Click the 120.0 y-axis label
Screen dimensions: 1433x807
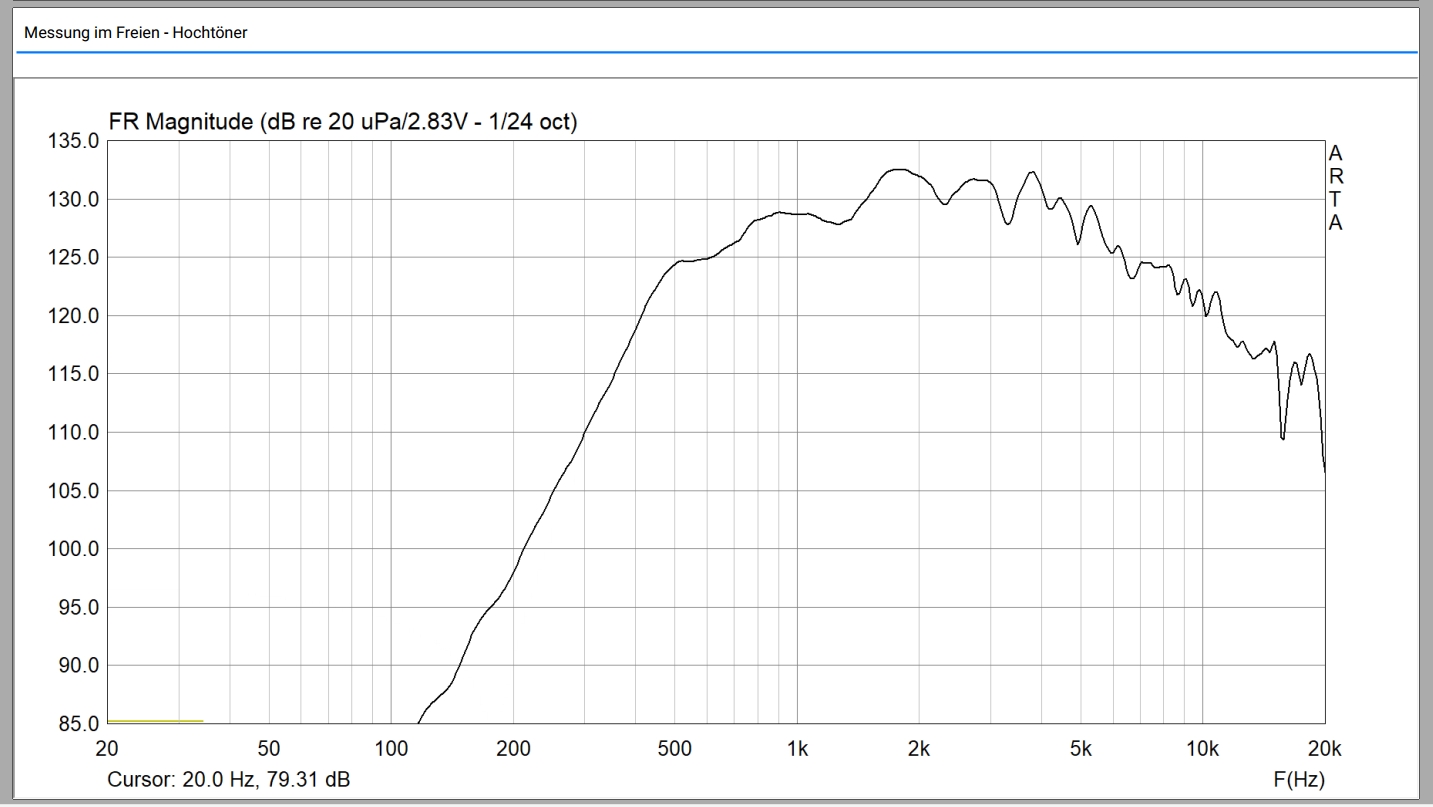75,316
